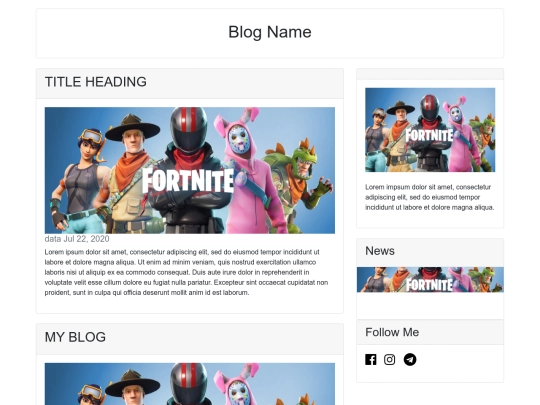Click the Follow Me section heading
Viewport: 540px width, 405px height.
tap(392, 332)
